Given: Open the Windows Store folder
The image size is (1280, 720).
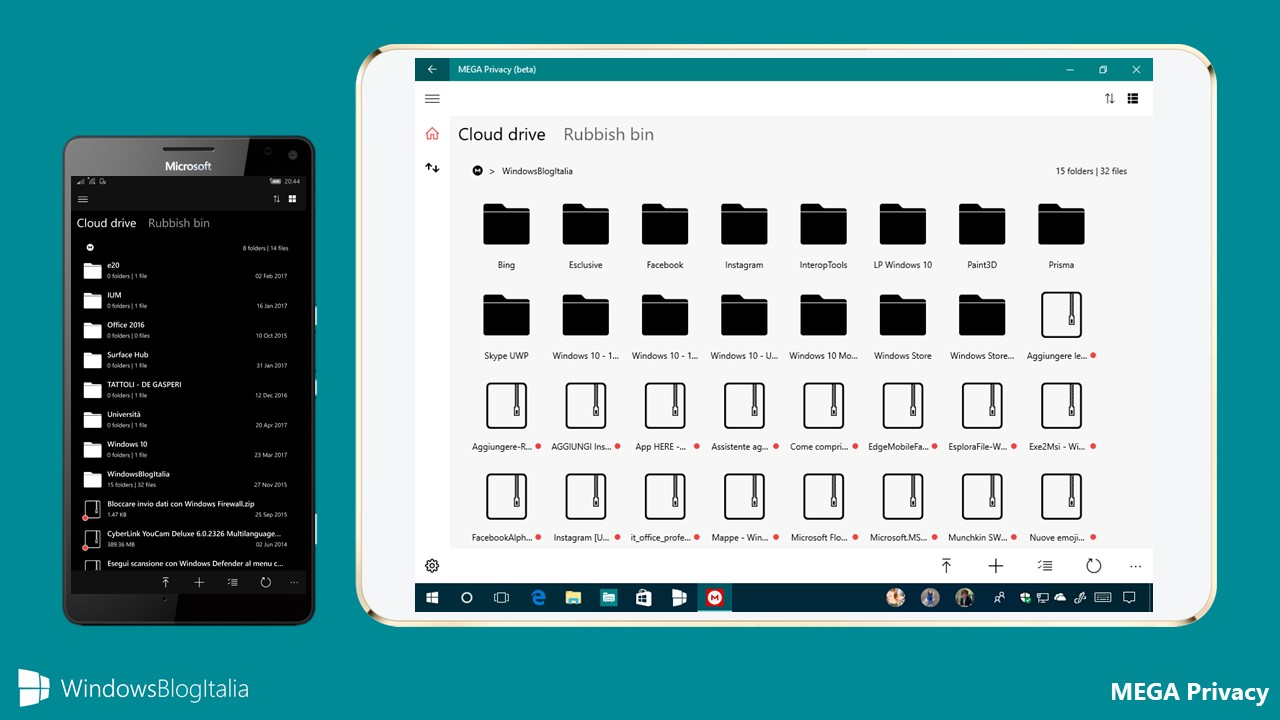Looking at the screenshot, I should 903,327.
